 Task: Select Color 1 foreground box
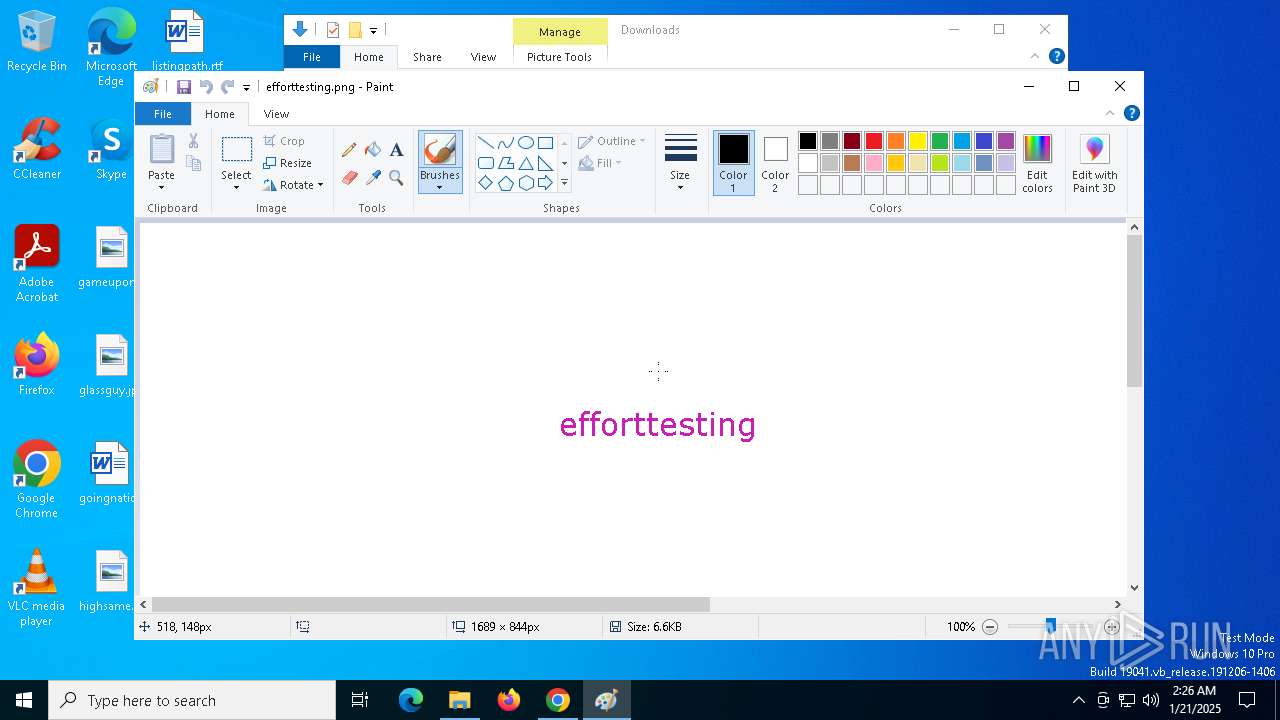[733, 163]
